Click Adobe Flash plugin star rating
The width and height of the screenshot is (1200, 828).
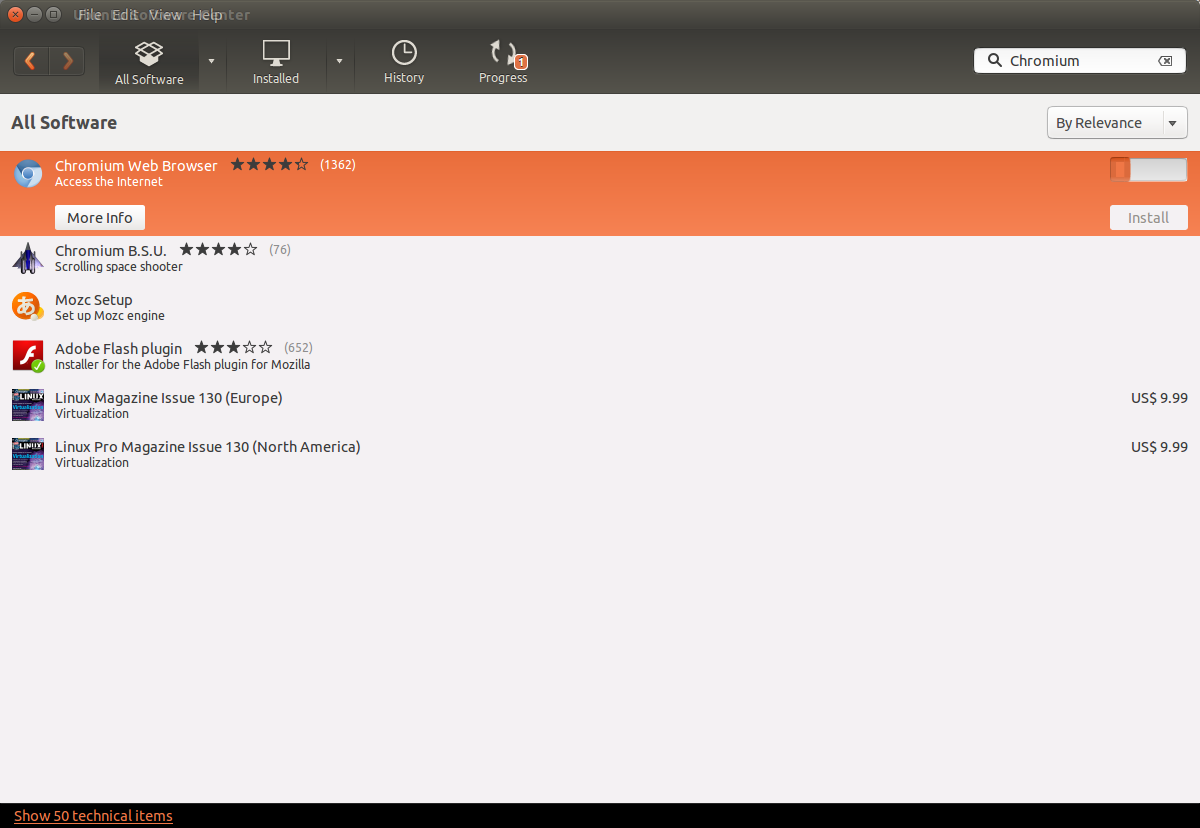click(233, 348)
